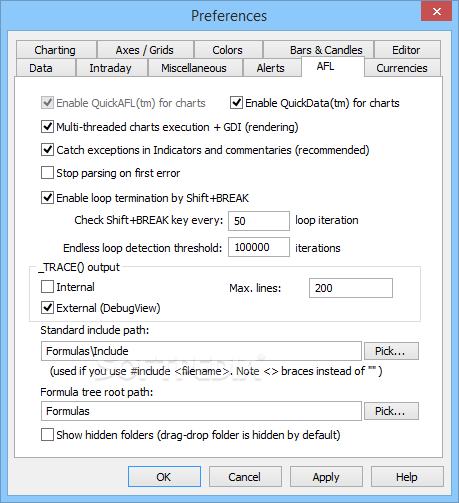The image size is (459, 503).
Task: Select the Colors tab
Action: (228, 50)
